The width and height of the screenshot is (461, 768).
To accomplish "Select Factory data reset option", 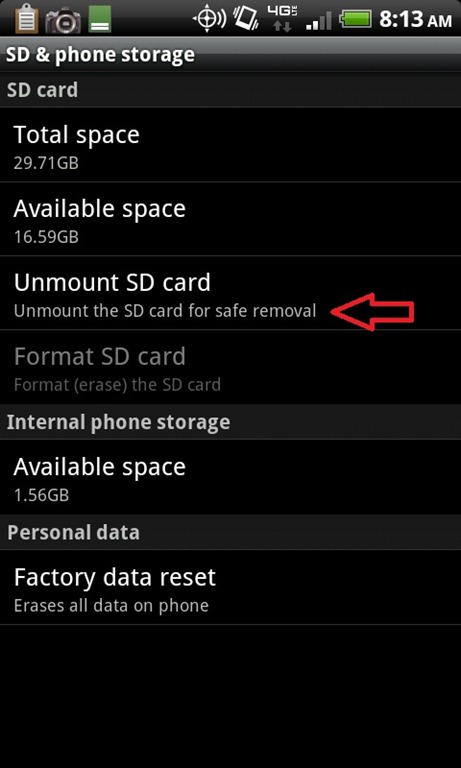I will tap(230, 587).
